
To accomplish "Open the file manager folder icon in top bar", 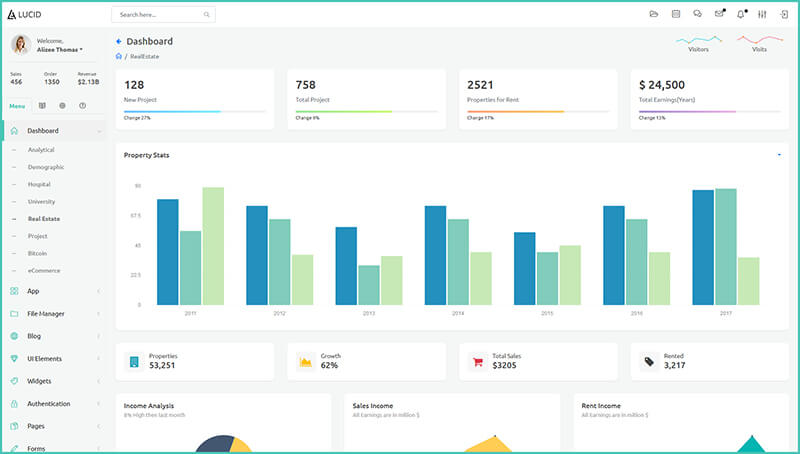I will click(x=654, y=14).
